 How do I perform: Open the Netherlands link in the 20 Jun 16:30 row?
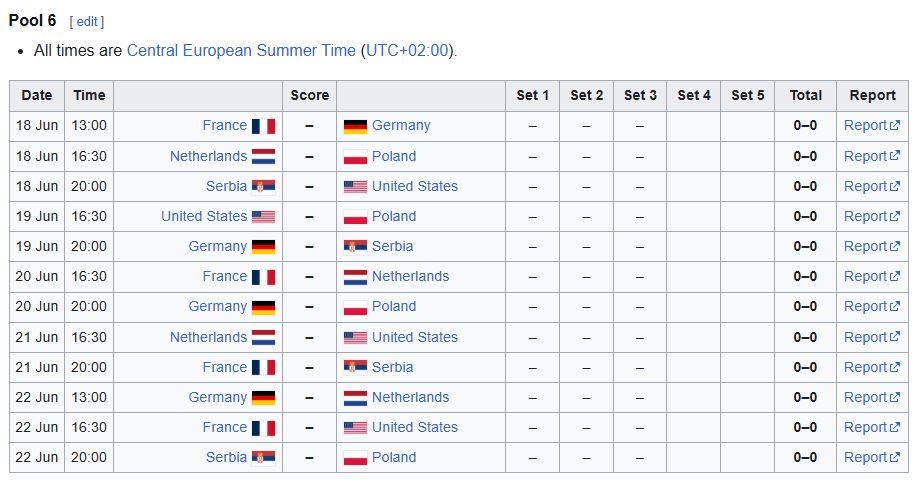411,277
